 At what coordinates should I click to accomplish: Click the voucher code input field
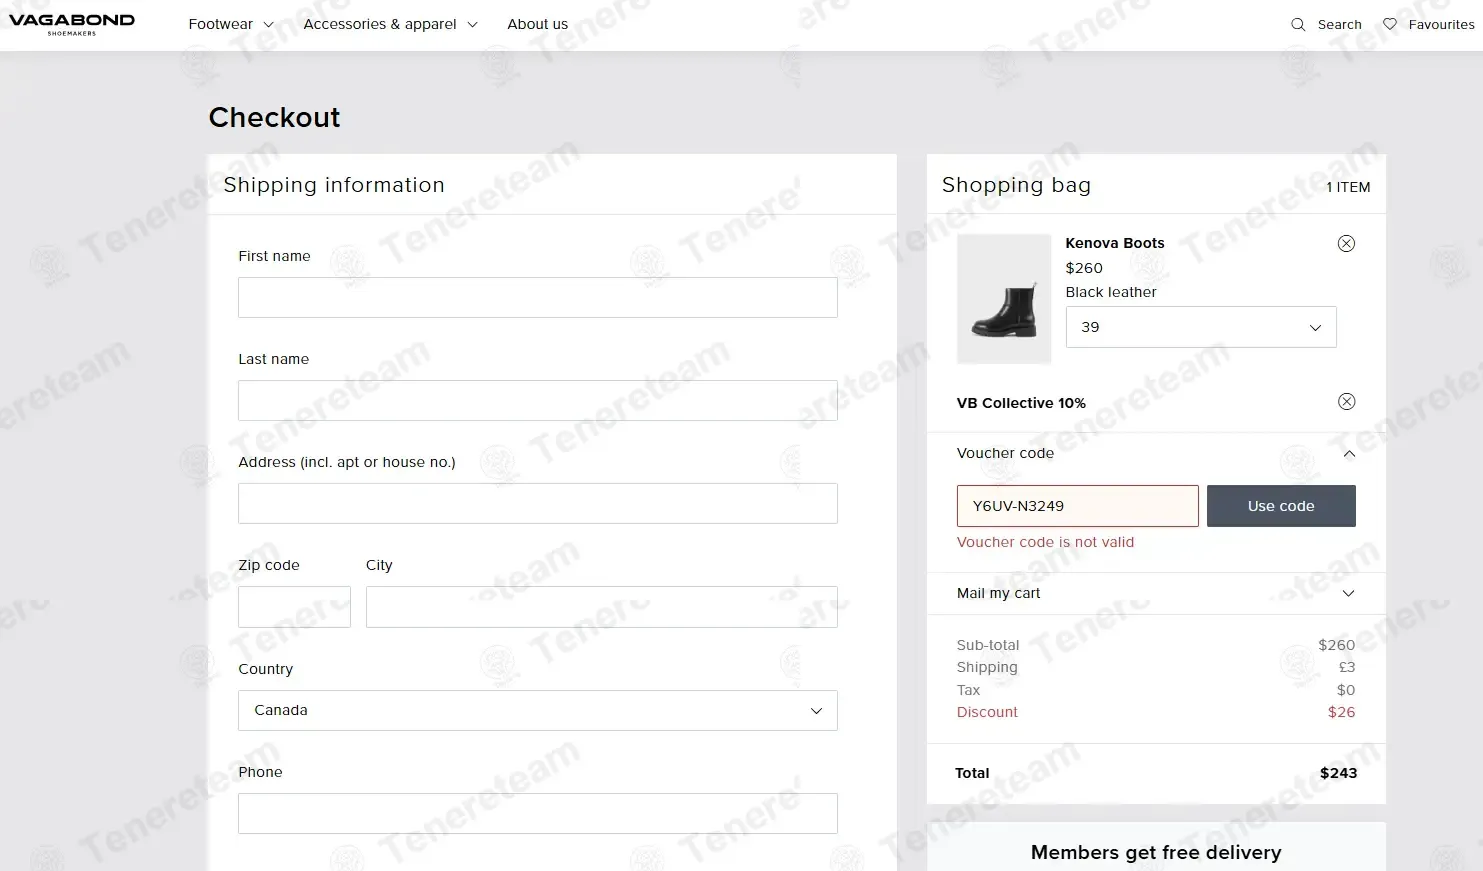1077,506
